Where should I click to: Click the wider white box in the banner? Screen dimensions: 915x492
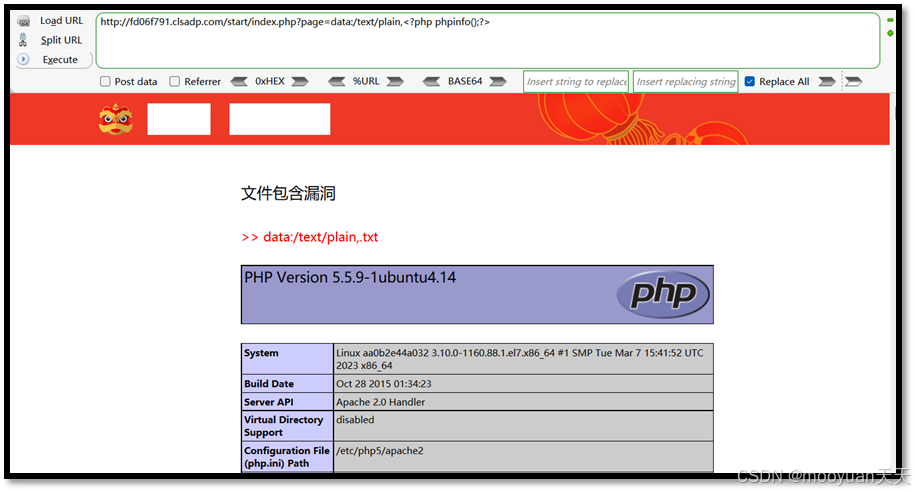pos(280,119)
